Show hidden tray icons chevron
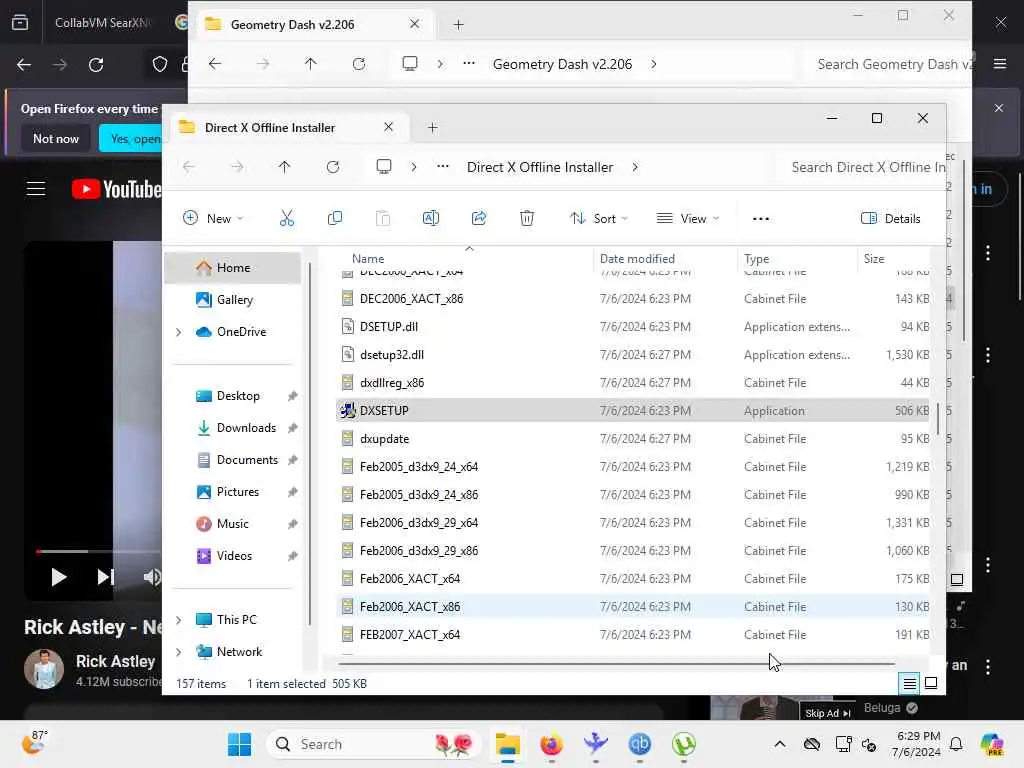 click(x=780, y=744)
